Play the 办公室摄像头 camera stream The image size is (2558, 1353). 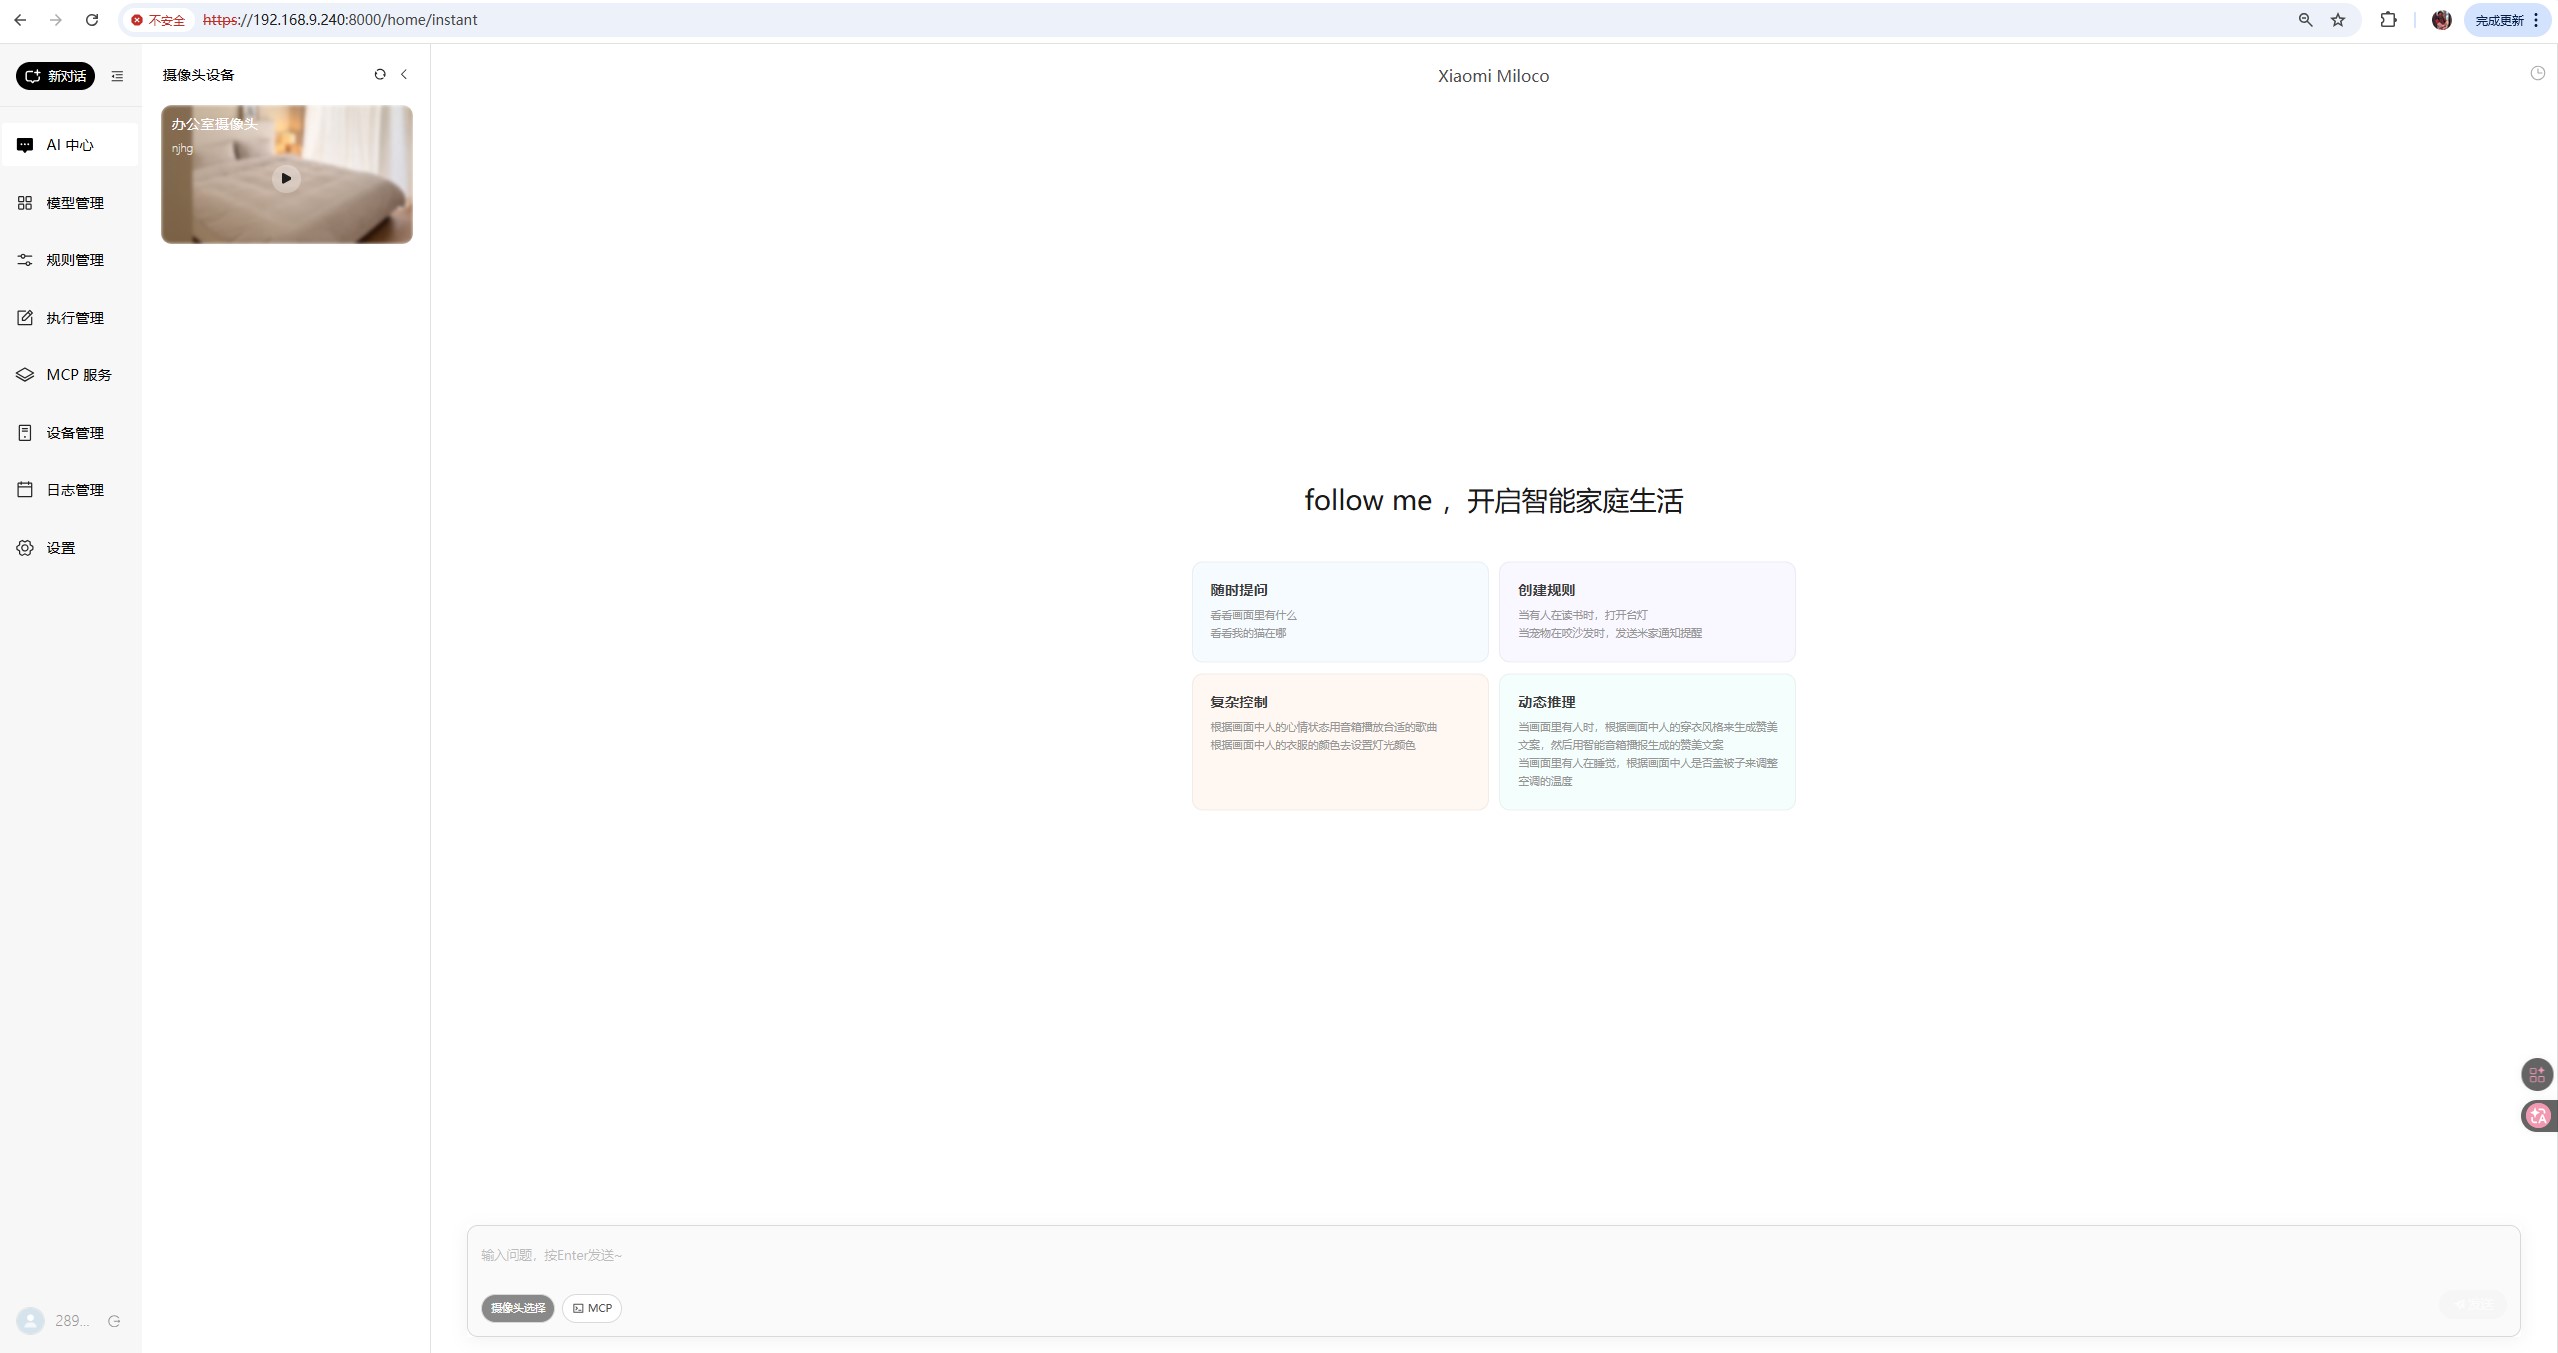pos(286,178)
